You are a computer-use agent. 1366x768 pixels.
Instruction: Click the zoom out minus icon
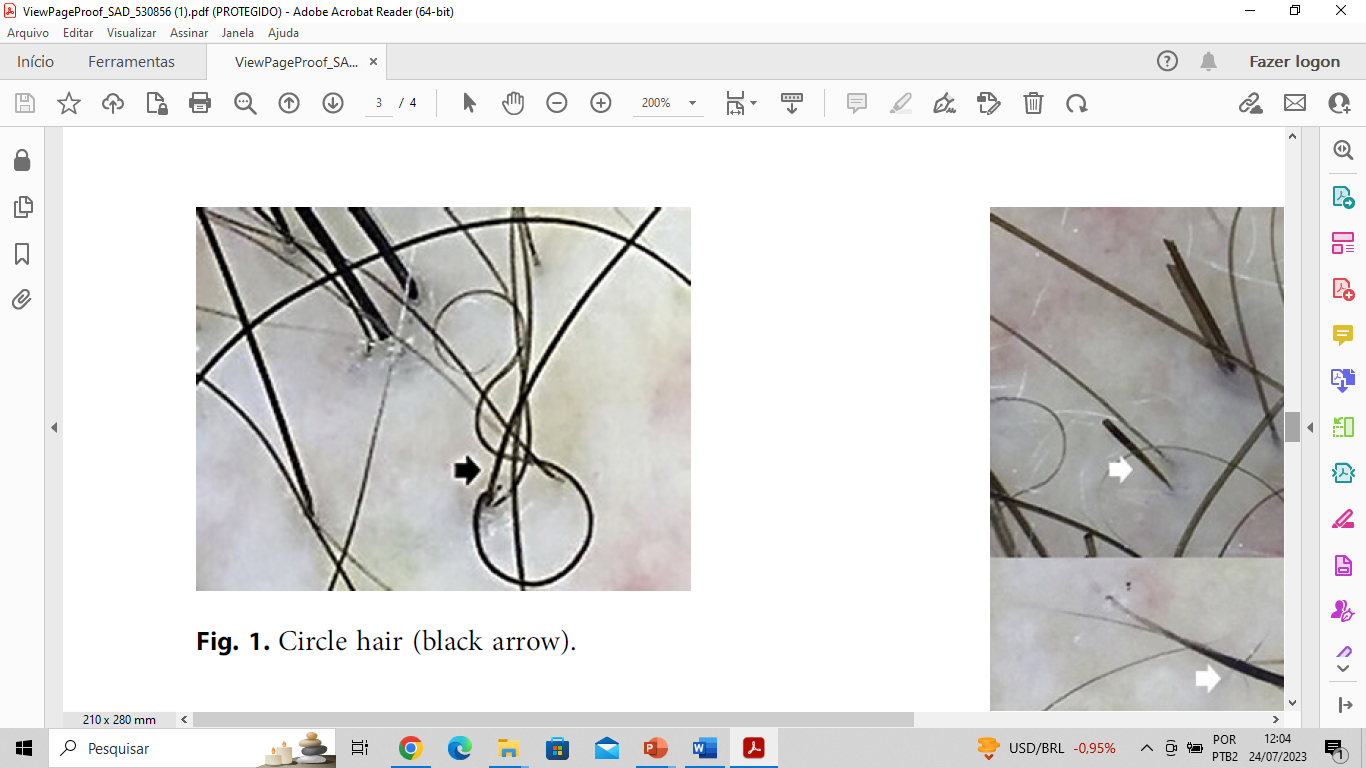557,103
